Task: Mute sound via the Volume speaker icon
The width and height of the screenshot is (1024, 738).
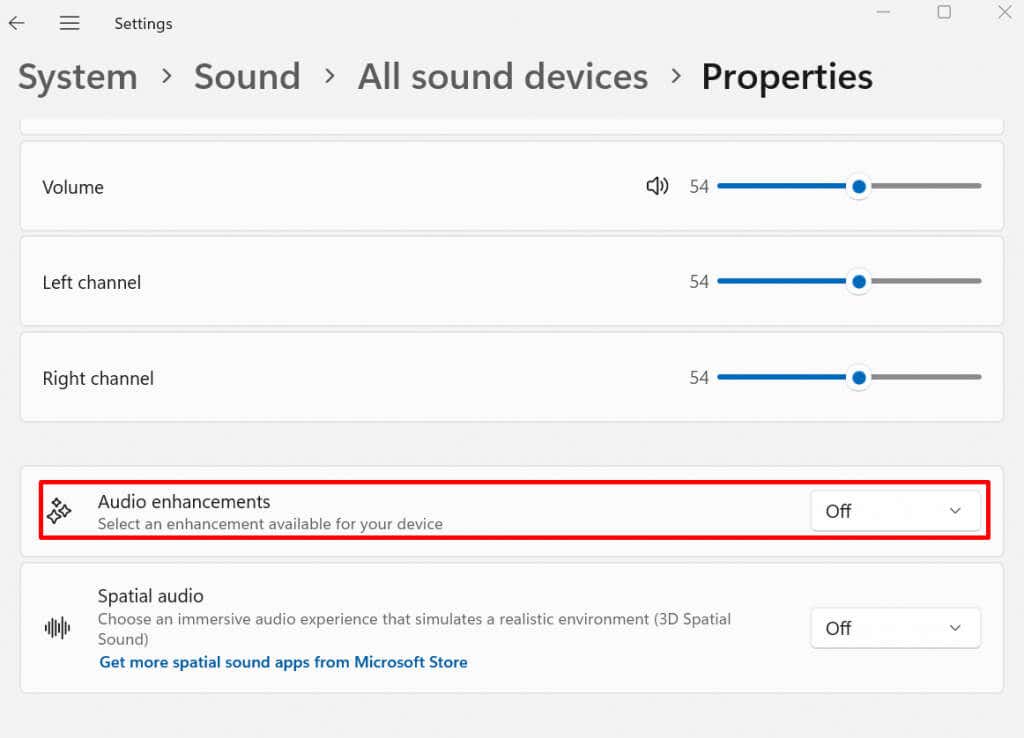Action: pos(657,186)
